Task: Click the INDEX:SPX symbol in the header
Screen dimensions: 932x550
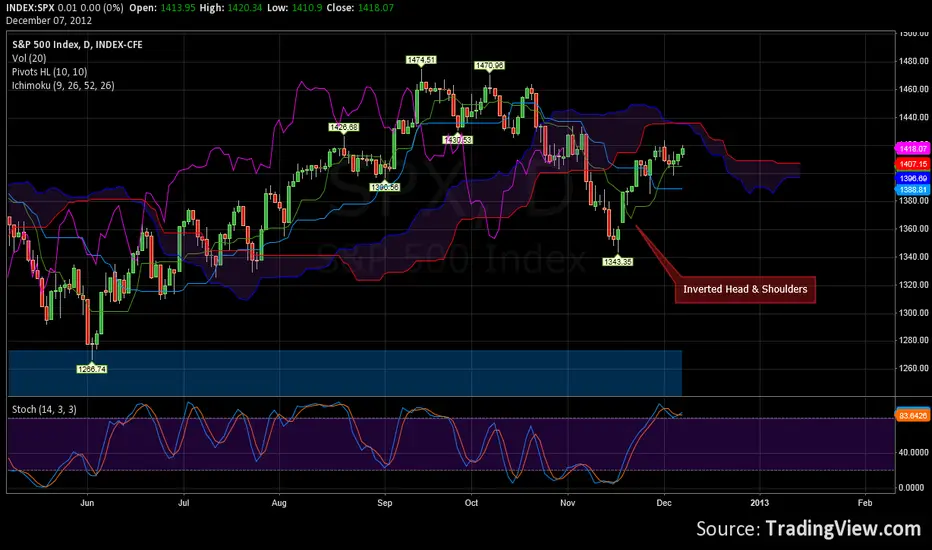Action: (30, 8)
